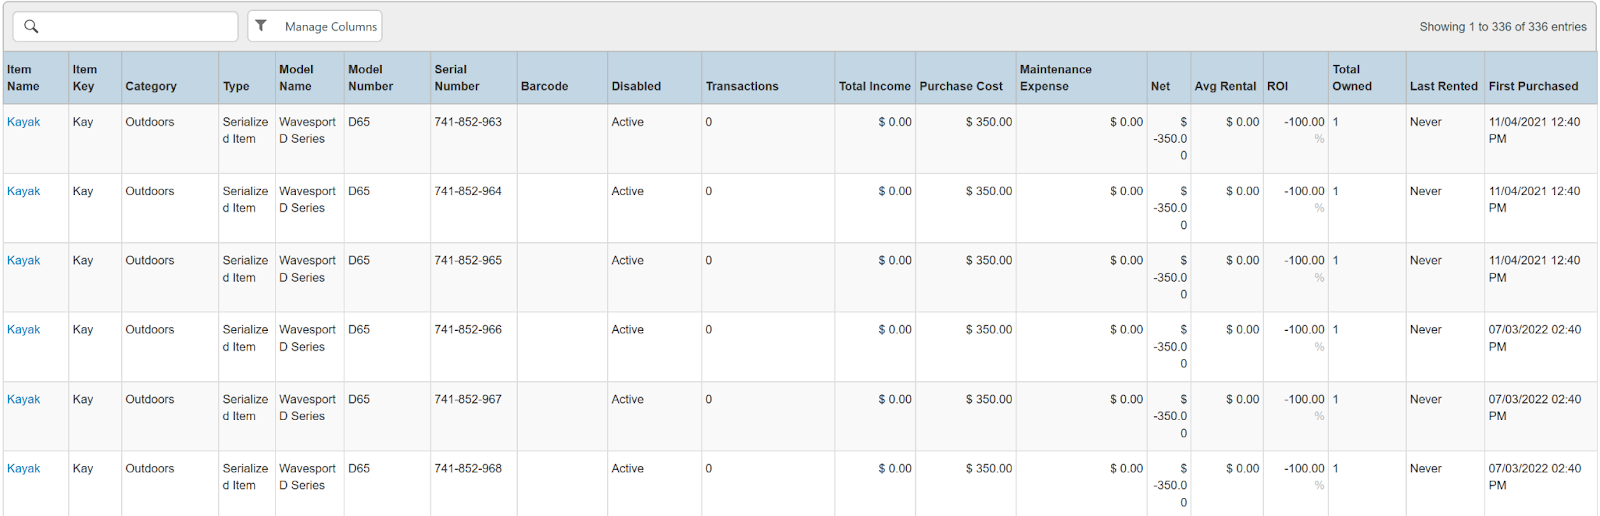The image size is (1600, 516).
Task: Sort by Last Rented column header
Action: point(1443,87)
